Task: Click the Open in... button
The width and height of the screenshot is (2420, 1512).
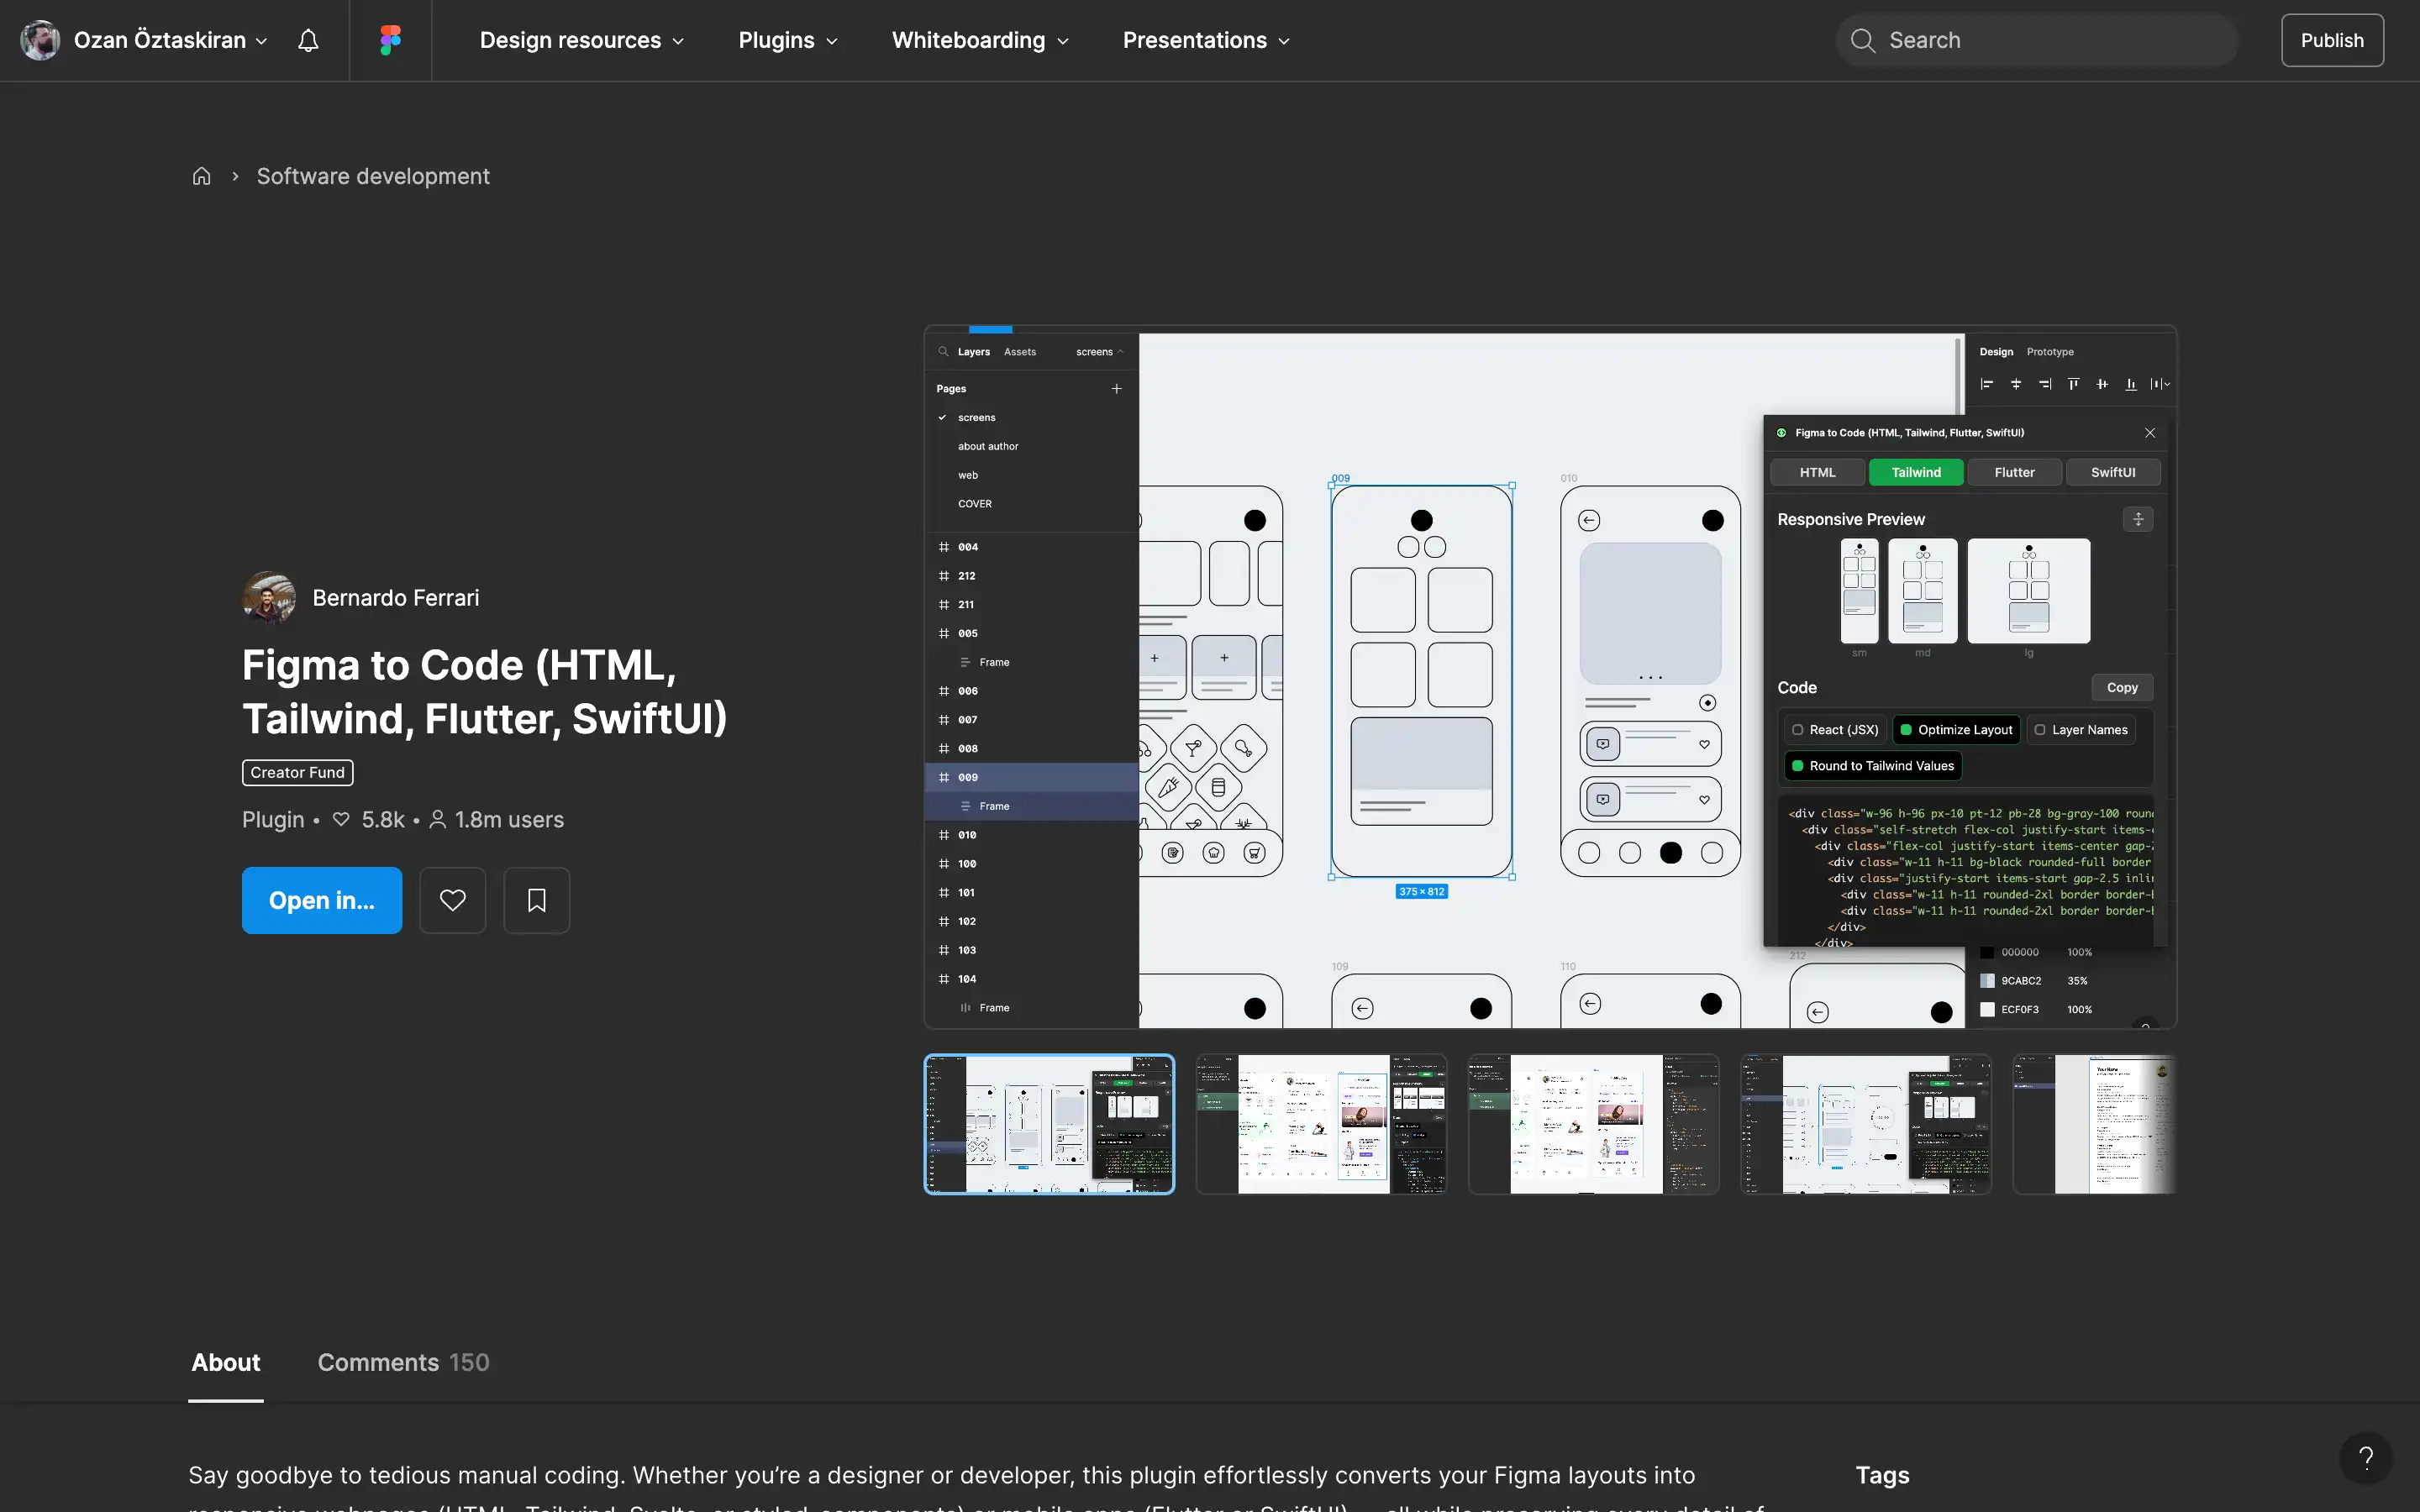Action: [x=322, y=900]
